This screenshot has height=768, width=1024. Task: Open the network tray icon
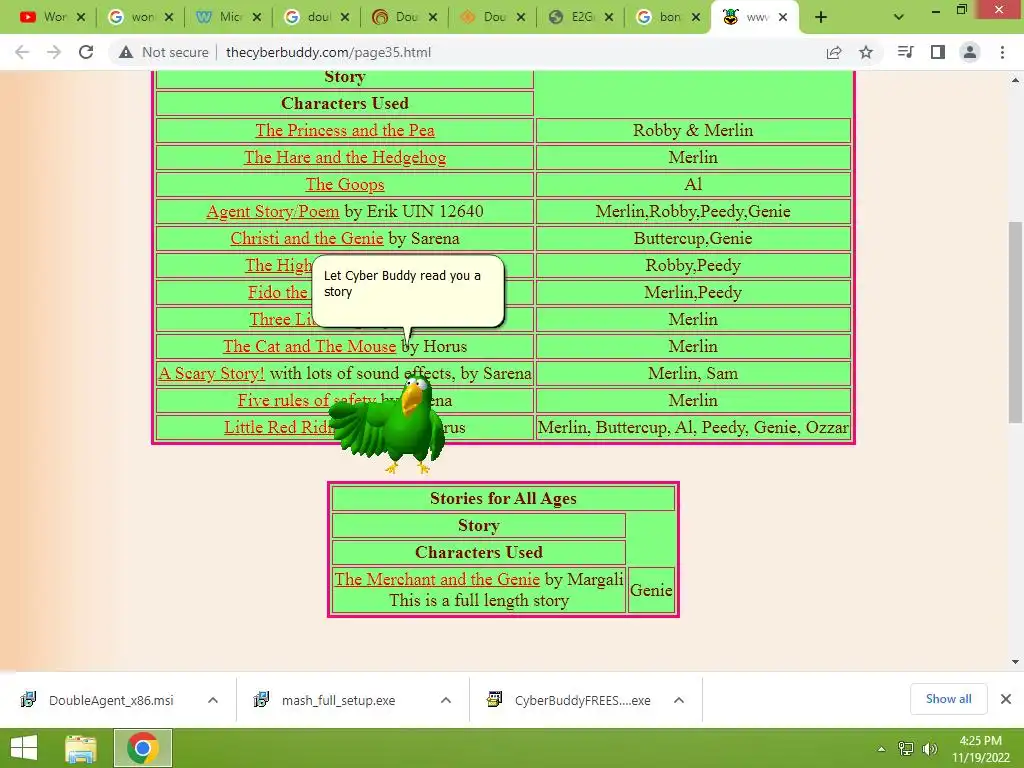click(x=906, y=749)
